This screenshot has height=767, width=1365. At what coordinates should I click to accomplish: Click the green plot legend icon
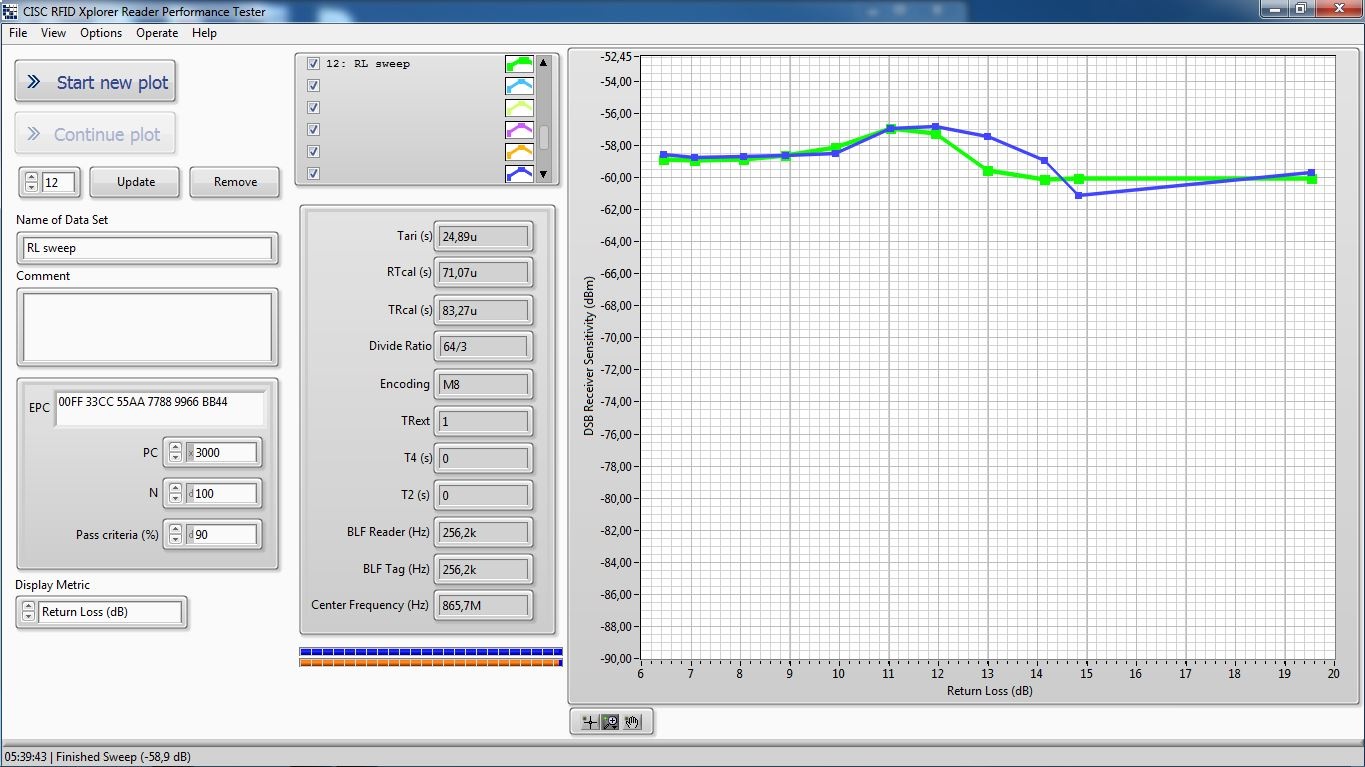(x=519, y=64)
